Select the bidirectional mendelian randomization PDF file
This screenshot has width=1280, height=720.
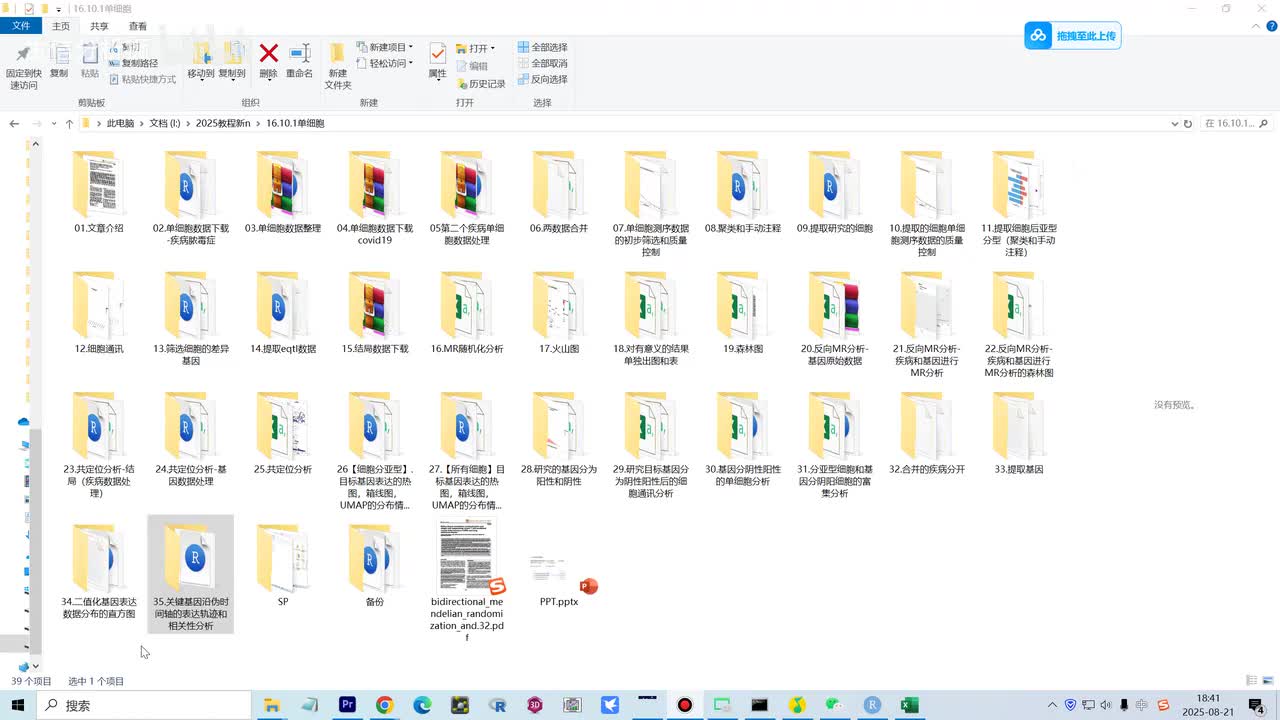click(467, 580)
